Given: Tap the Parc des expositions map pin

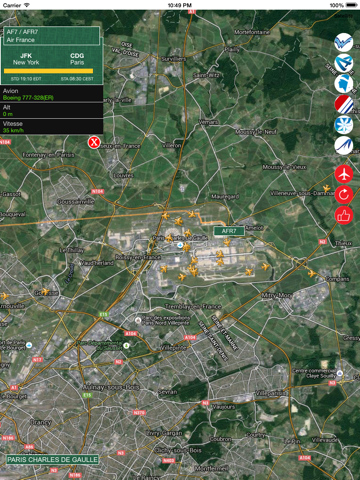Looking at the screenshot, I should coord(138,320).
